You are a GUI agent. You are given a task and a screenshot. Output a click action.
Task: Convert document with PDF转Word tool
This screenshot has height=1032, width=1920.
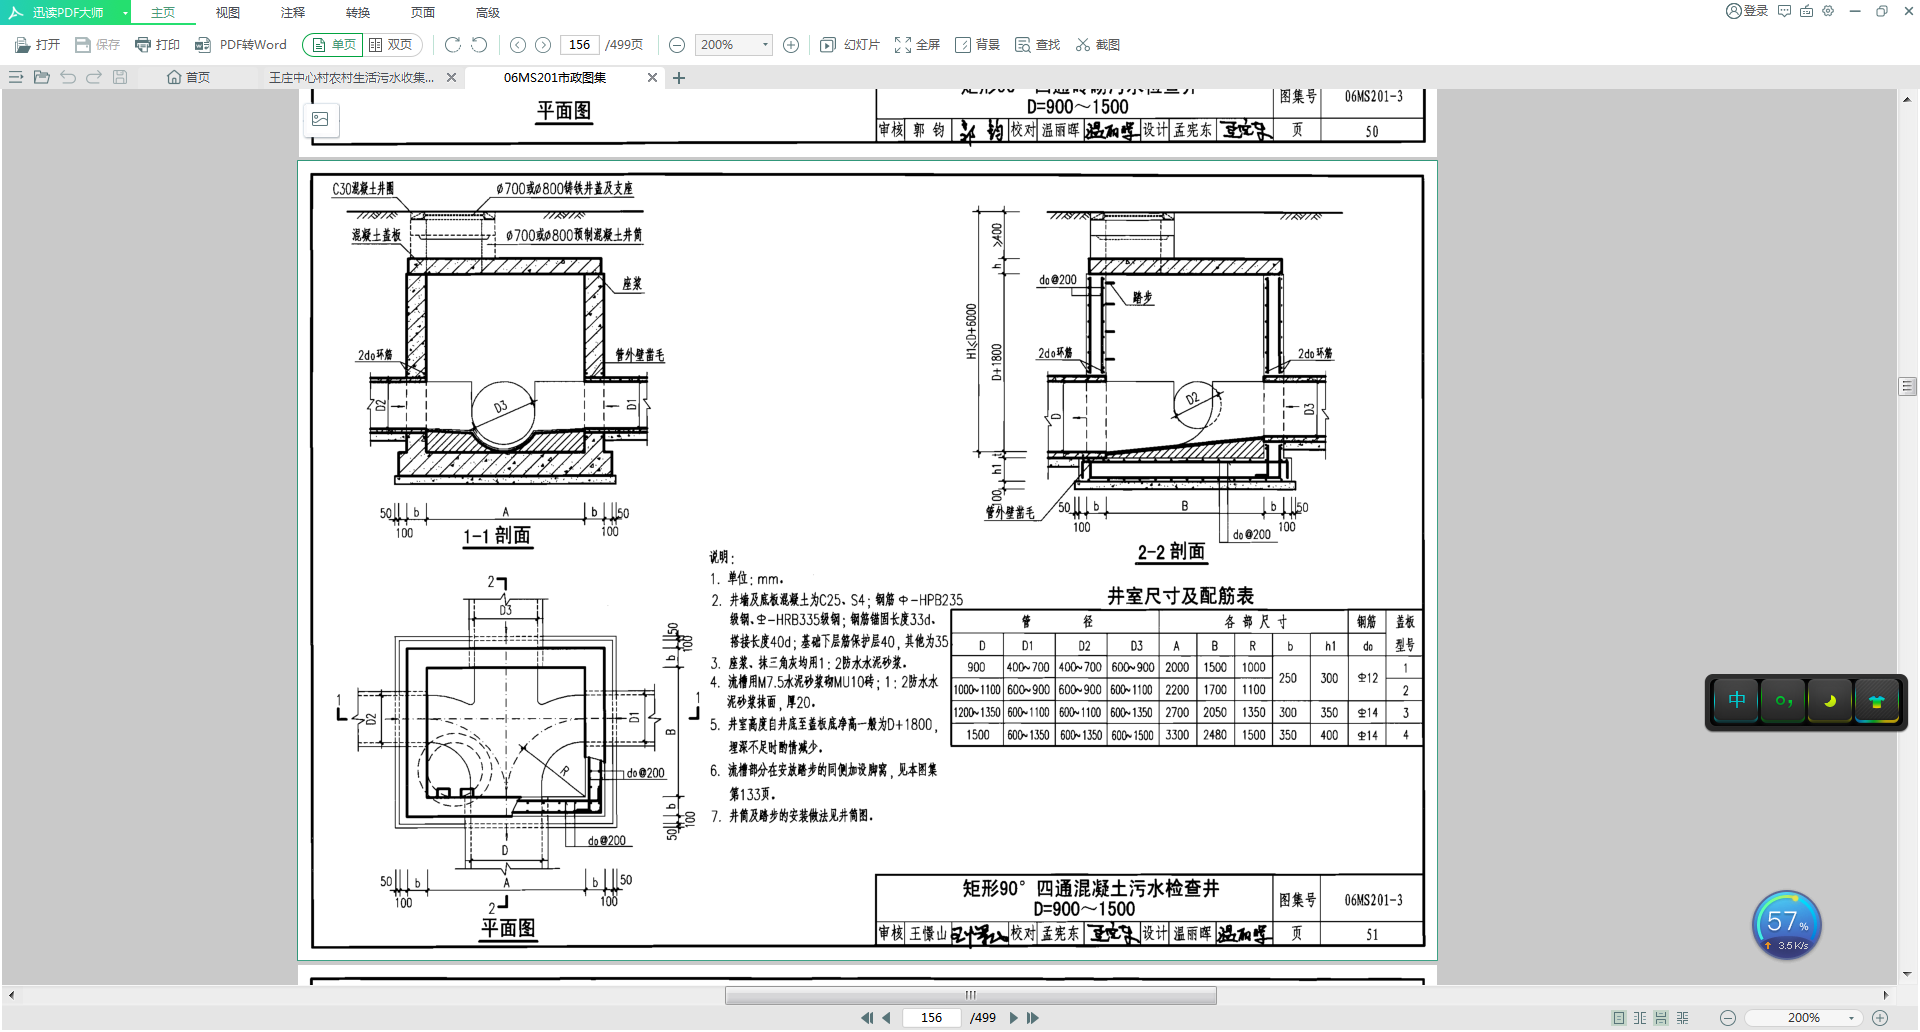[x=240, y=44]
